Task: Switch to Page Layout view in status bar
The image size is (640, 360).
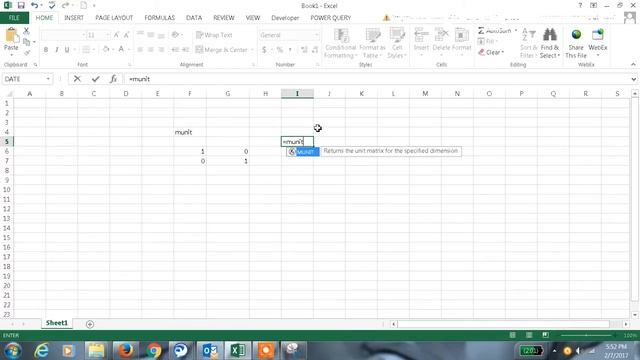Action: pyautogui.click(x=529, y=335)
